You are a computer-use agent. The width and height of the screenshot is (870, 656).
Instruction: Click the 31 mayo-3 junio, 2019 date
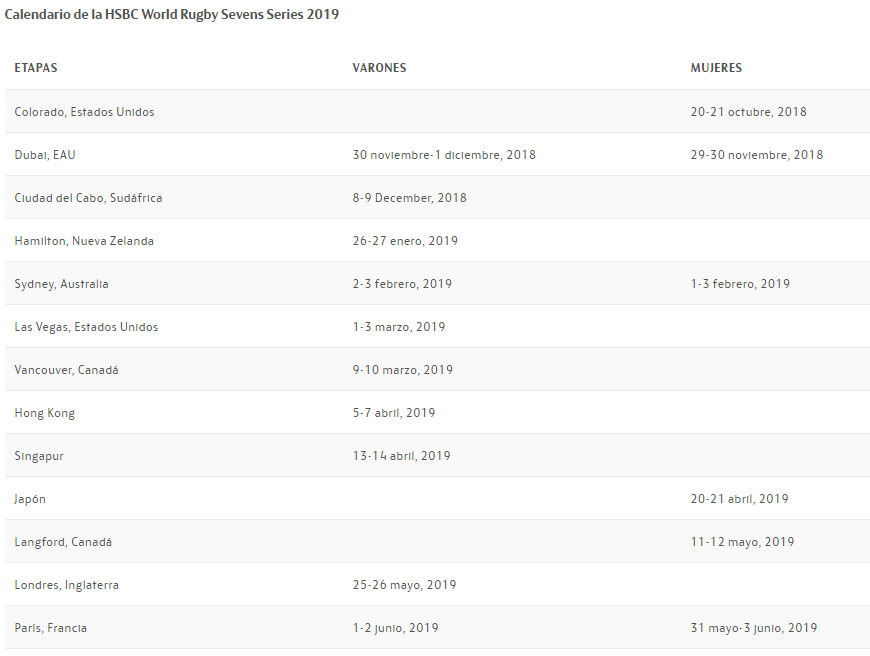coord(753,628)
